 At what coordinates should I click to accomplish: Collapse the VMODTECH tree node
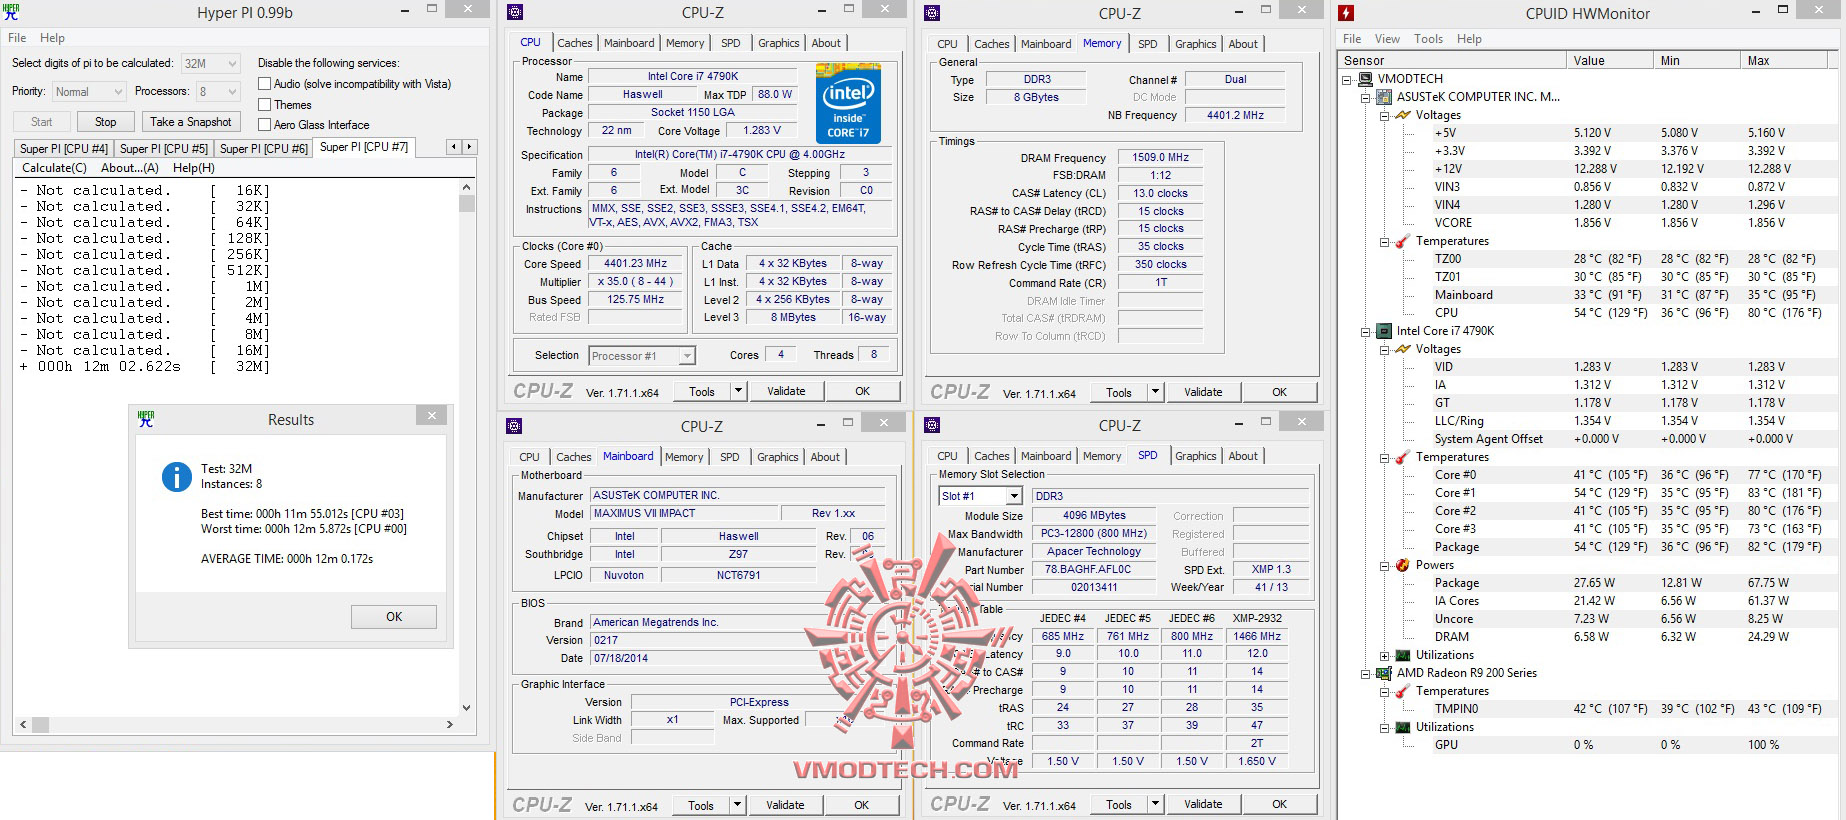pyautogui.click(x=1346, y=79)
